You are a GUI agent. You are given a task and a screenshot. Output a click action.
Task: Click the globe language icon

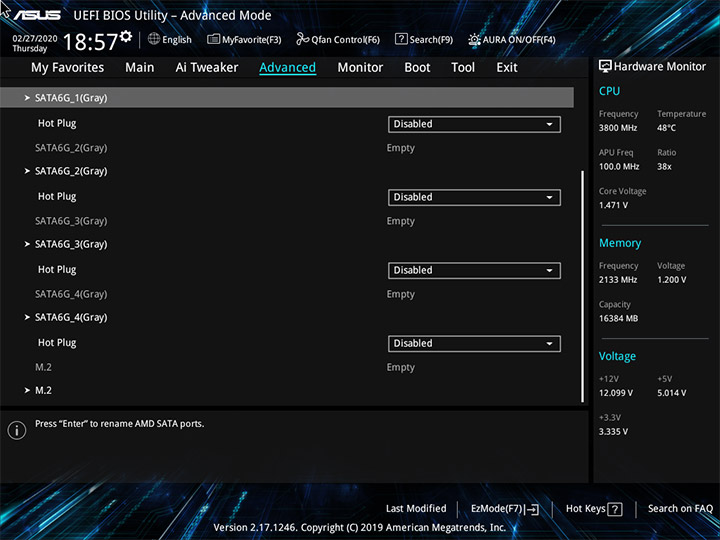coord(154,39)
